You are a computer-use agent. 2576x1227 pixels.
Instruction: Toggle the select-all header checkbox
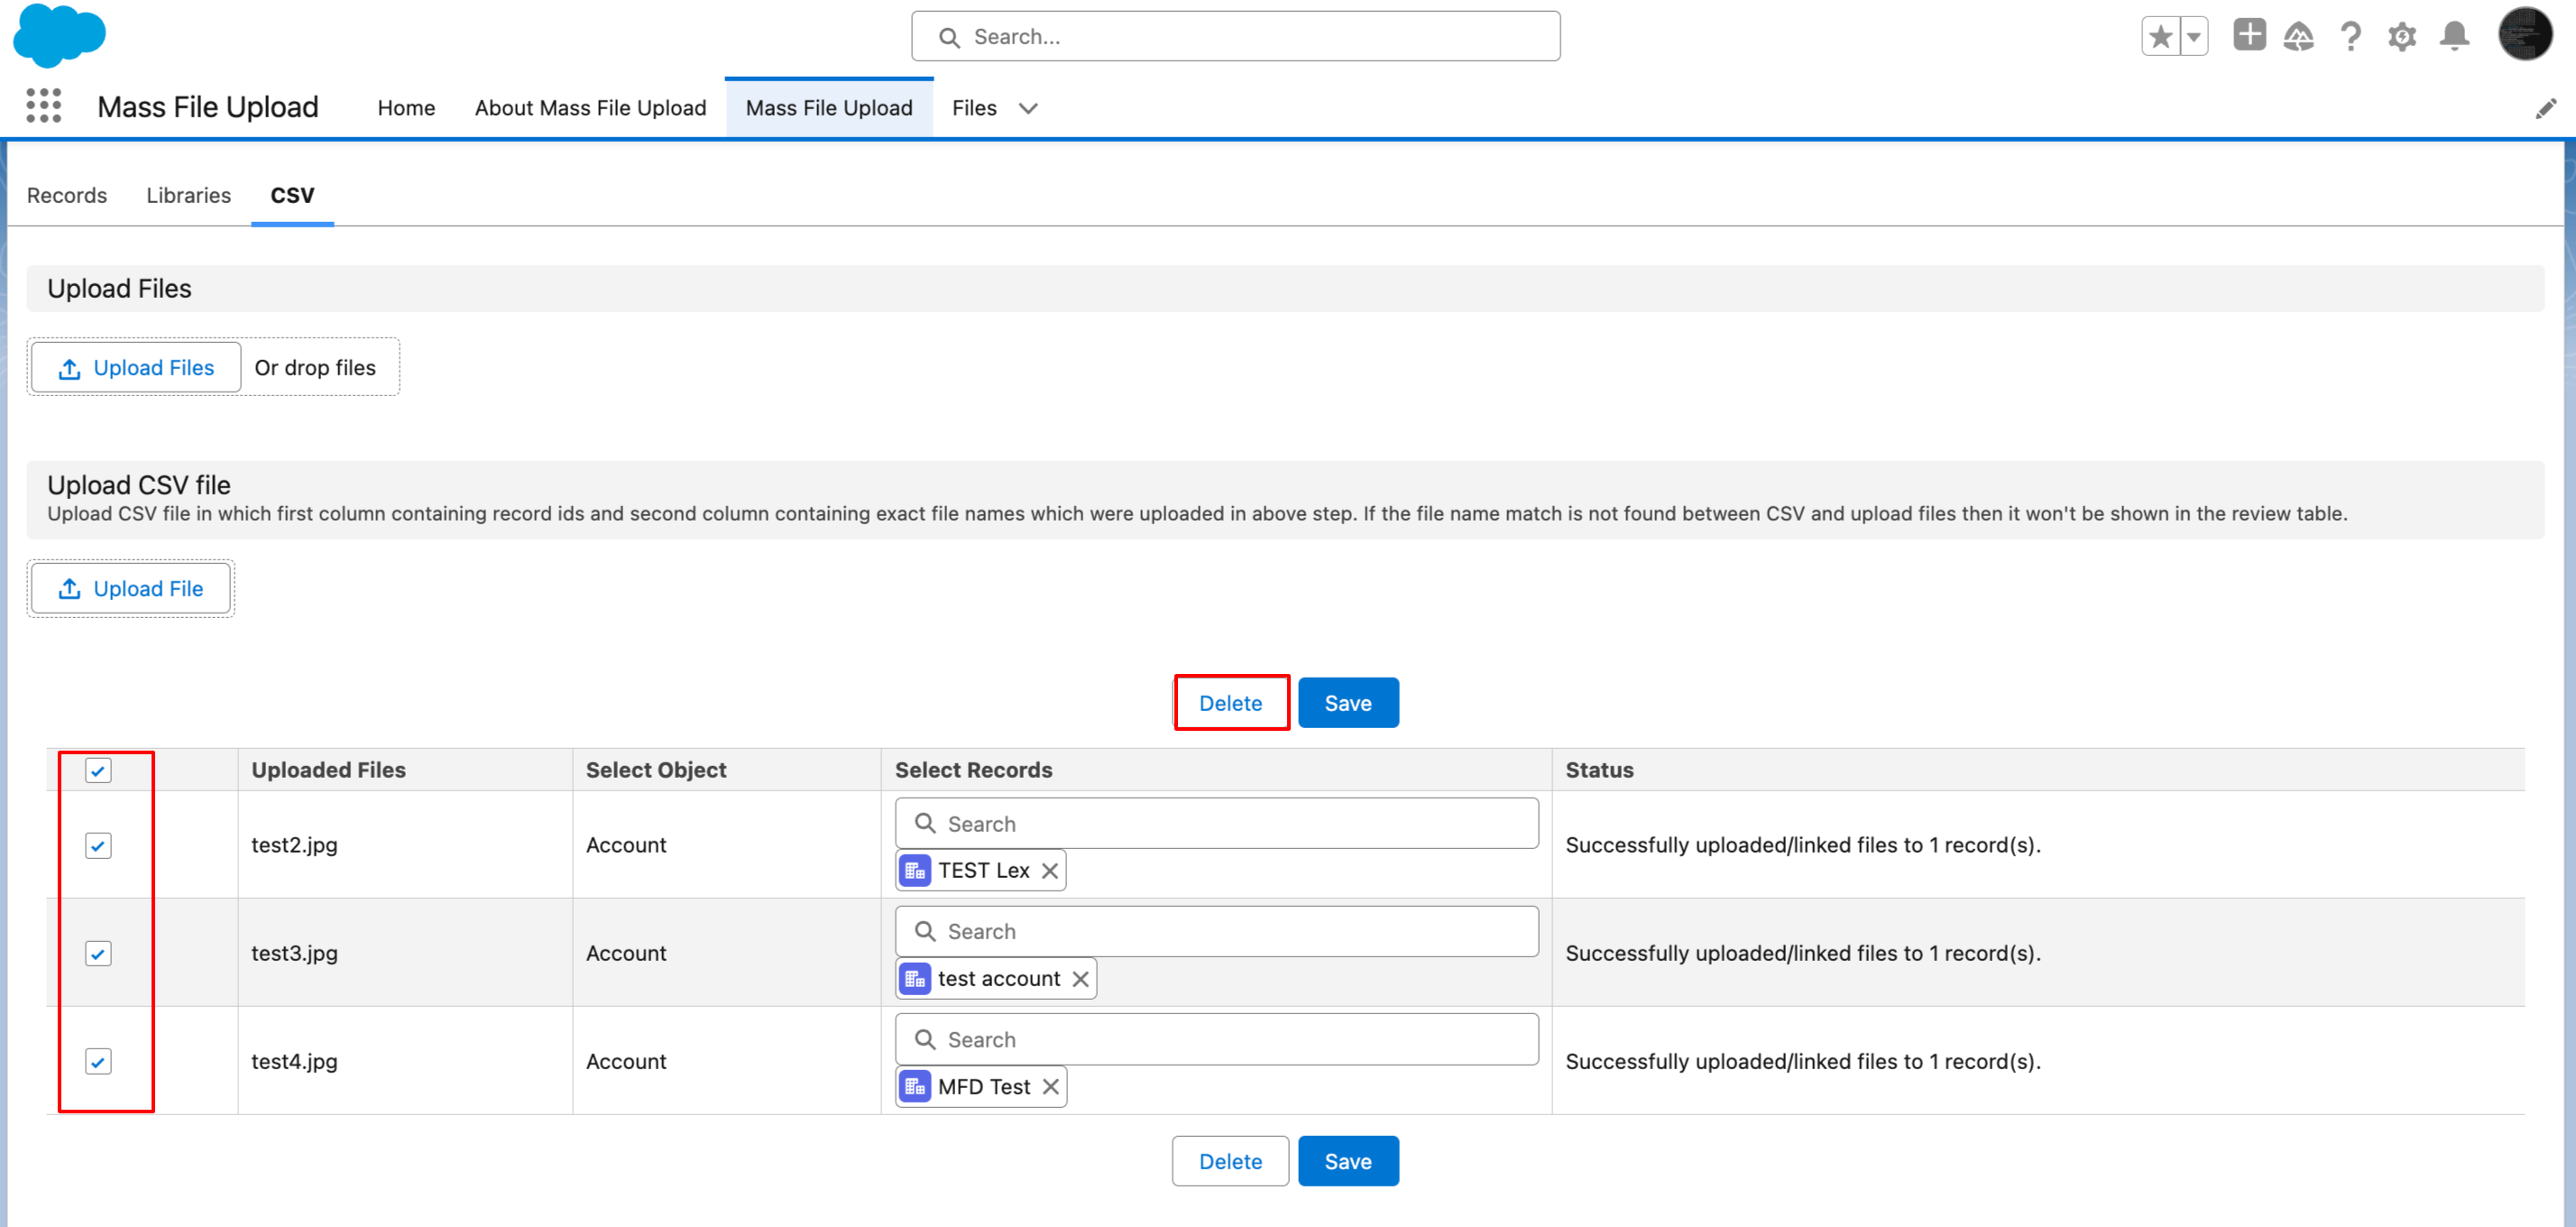pyautogui.click(x=98, y=770)
